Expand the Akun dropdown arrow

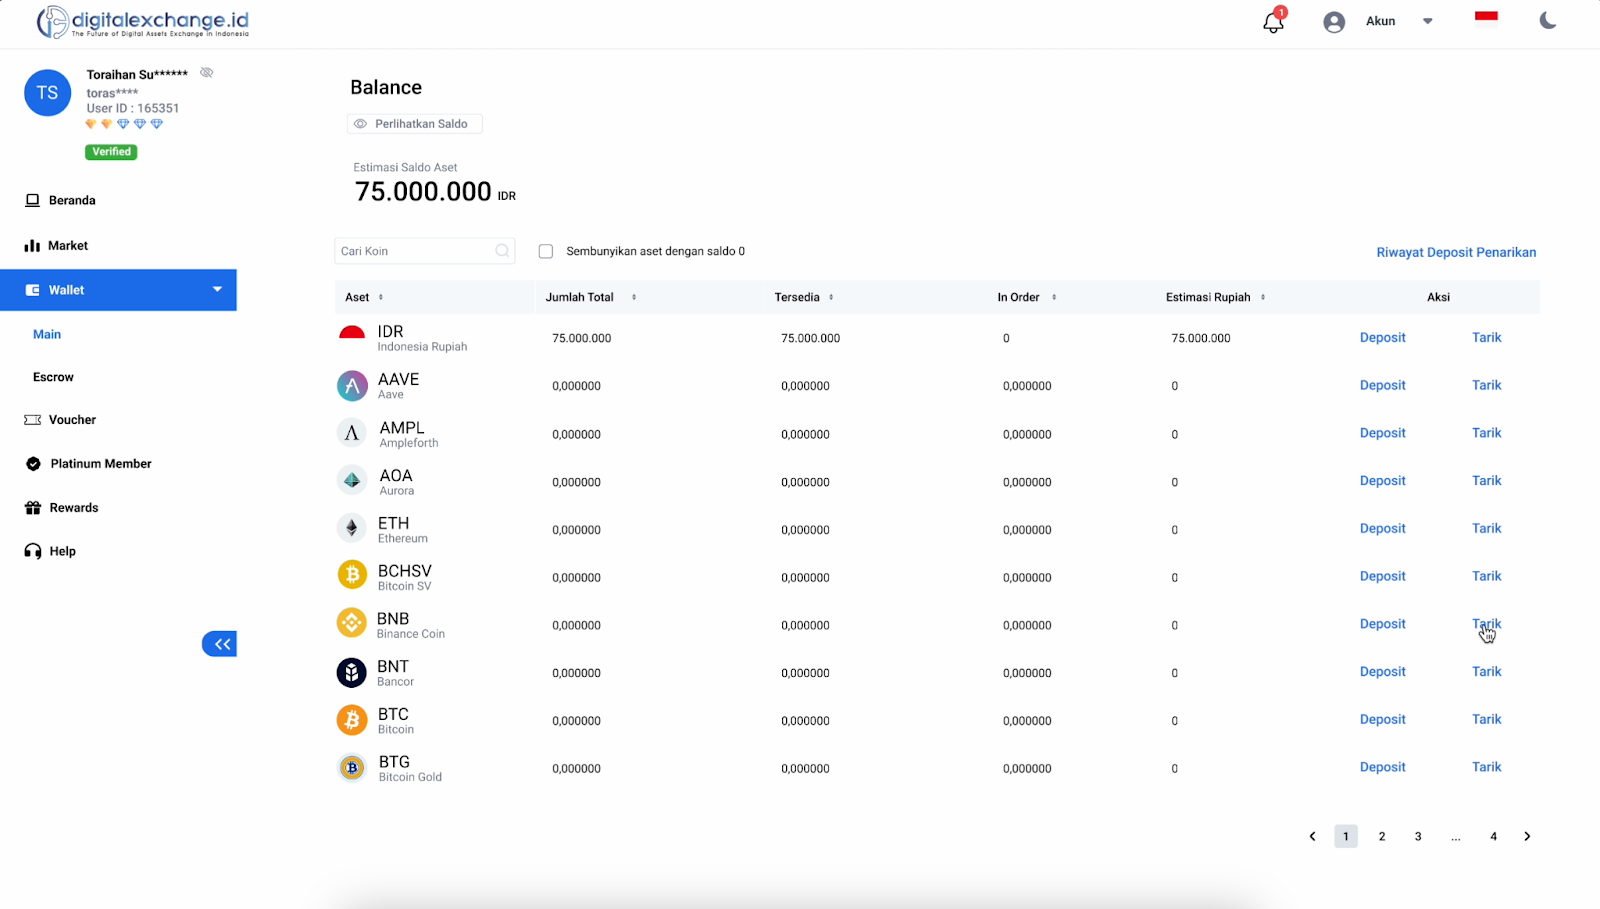(1428, 21)
